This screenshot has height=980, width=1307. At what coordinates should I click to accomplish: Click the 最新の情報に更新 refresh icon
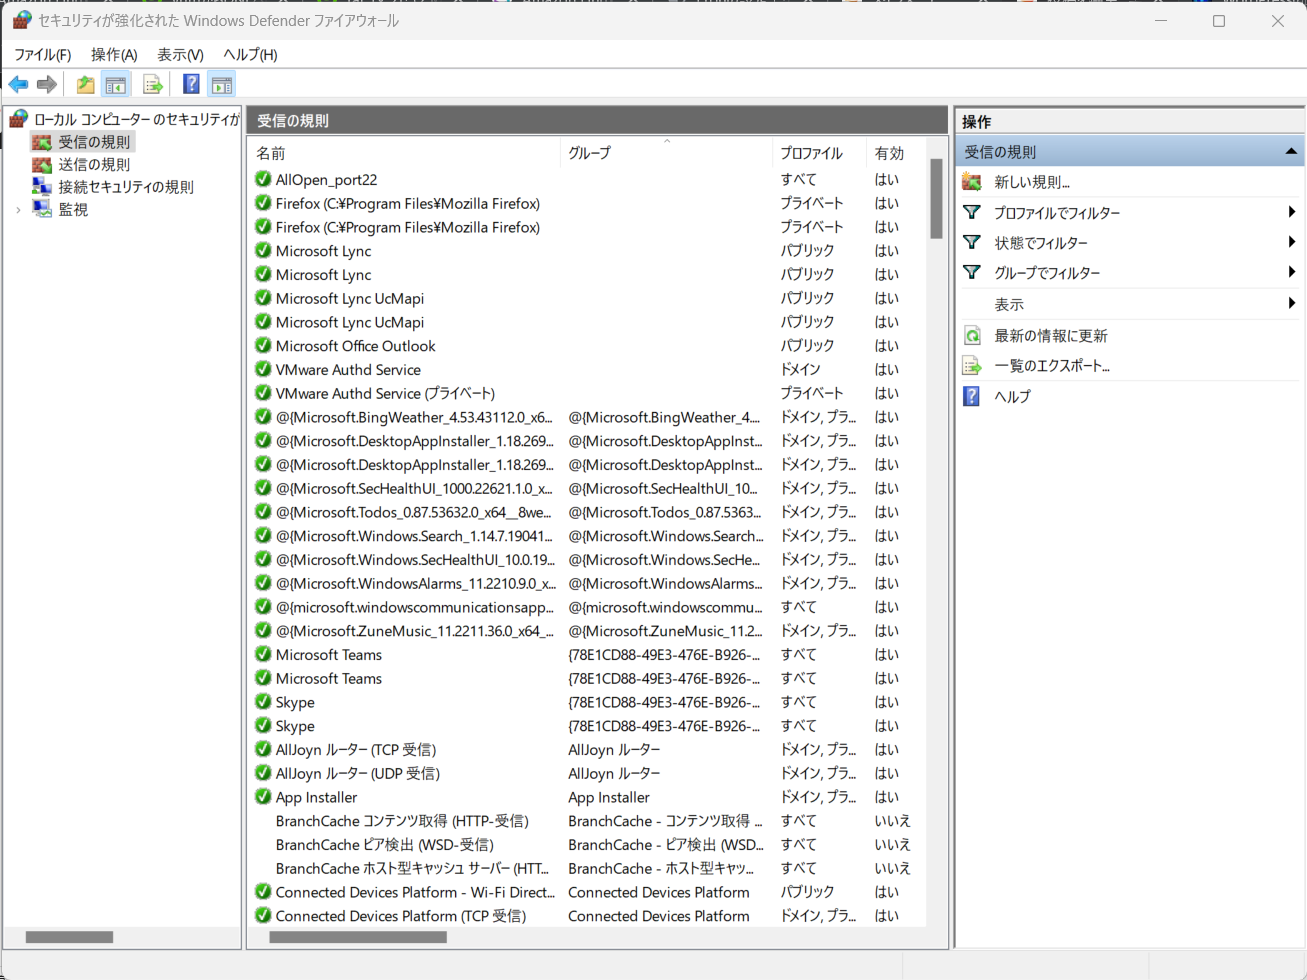click(x=972, y=336)
